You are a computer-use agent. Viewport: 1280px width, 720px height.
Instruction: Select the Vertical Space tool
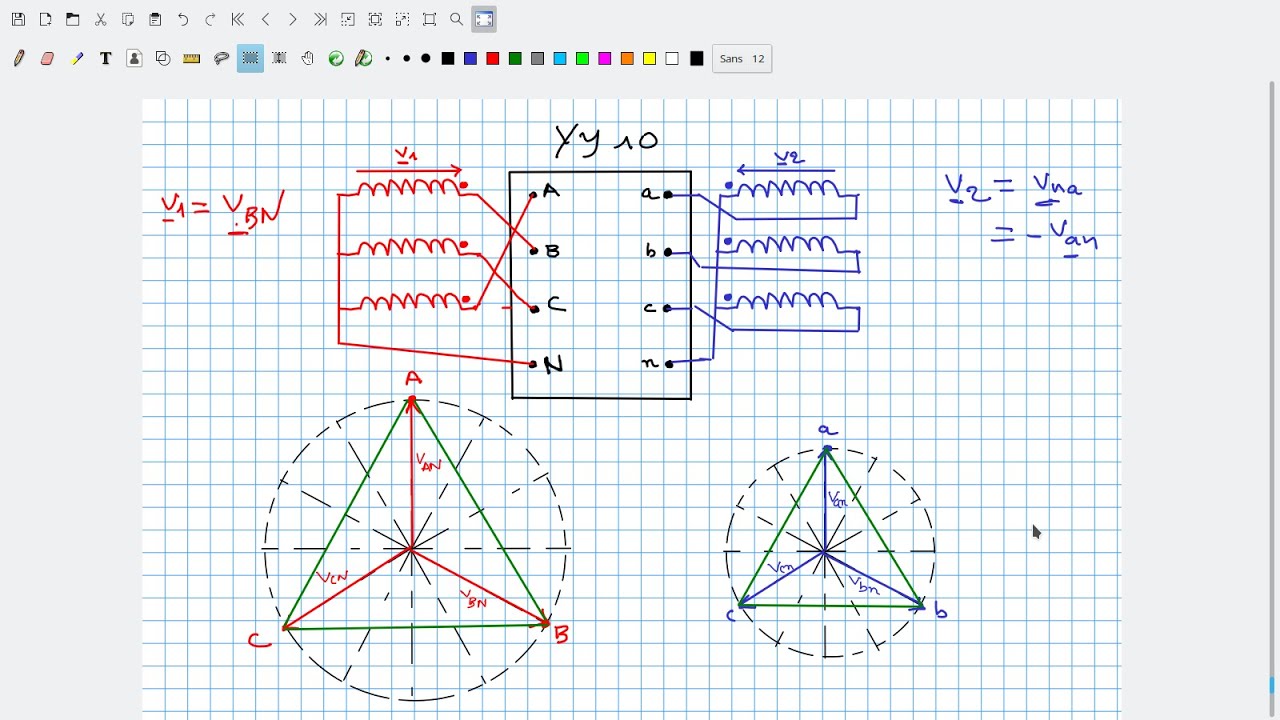(x=279, y=59)
